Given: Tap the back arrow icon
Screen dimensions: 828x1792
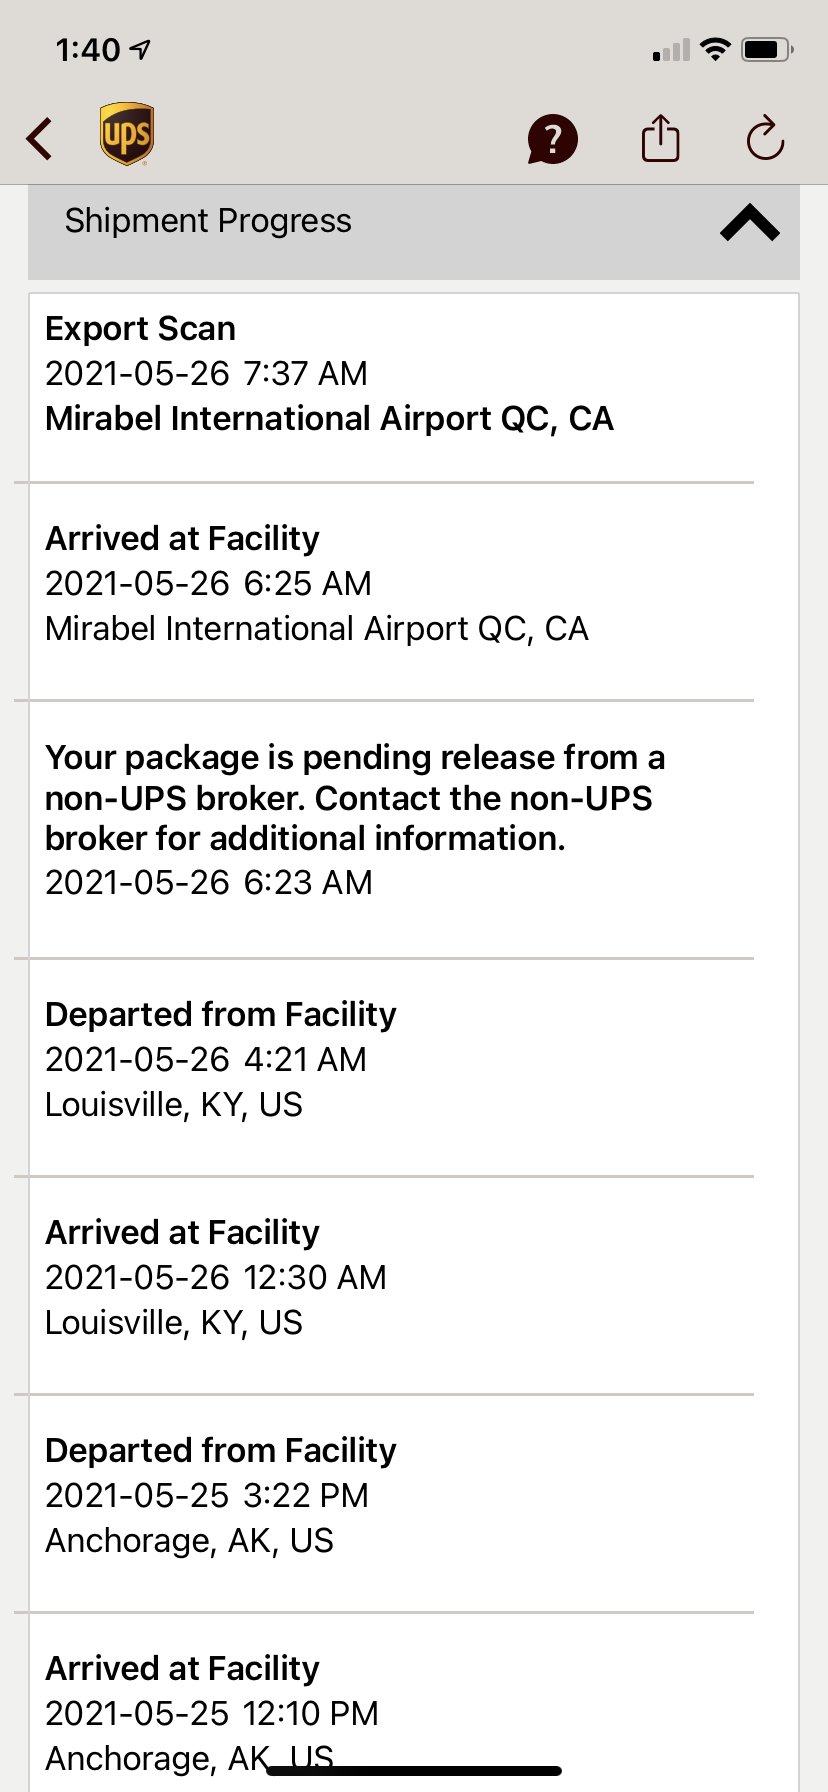Looking at the screenshot, I should (x=40, y=139).
